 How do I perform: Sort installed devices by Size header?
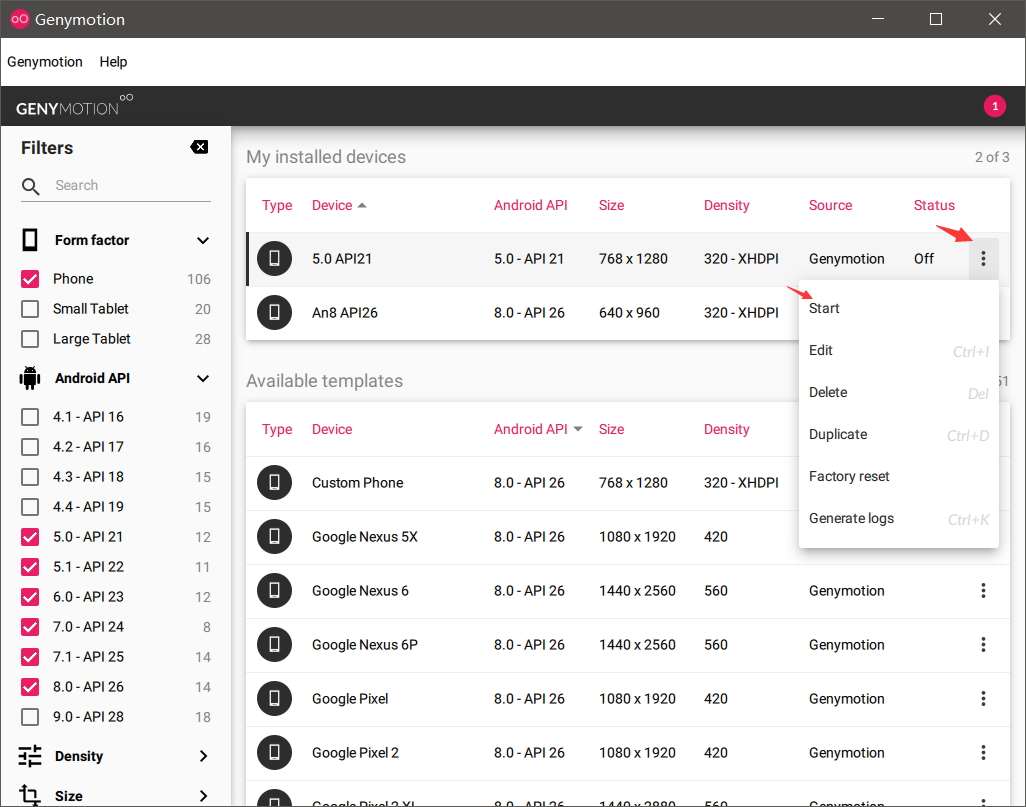tap(611, 206)
